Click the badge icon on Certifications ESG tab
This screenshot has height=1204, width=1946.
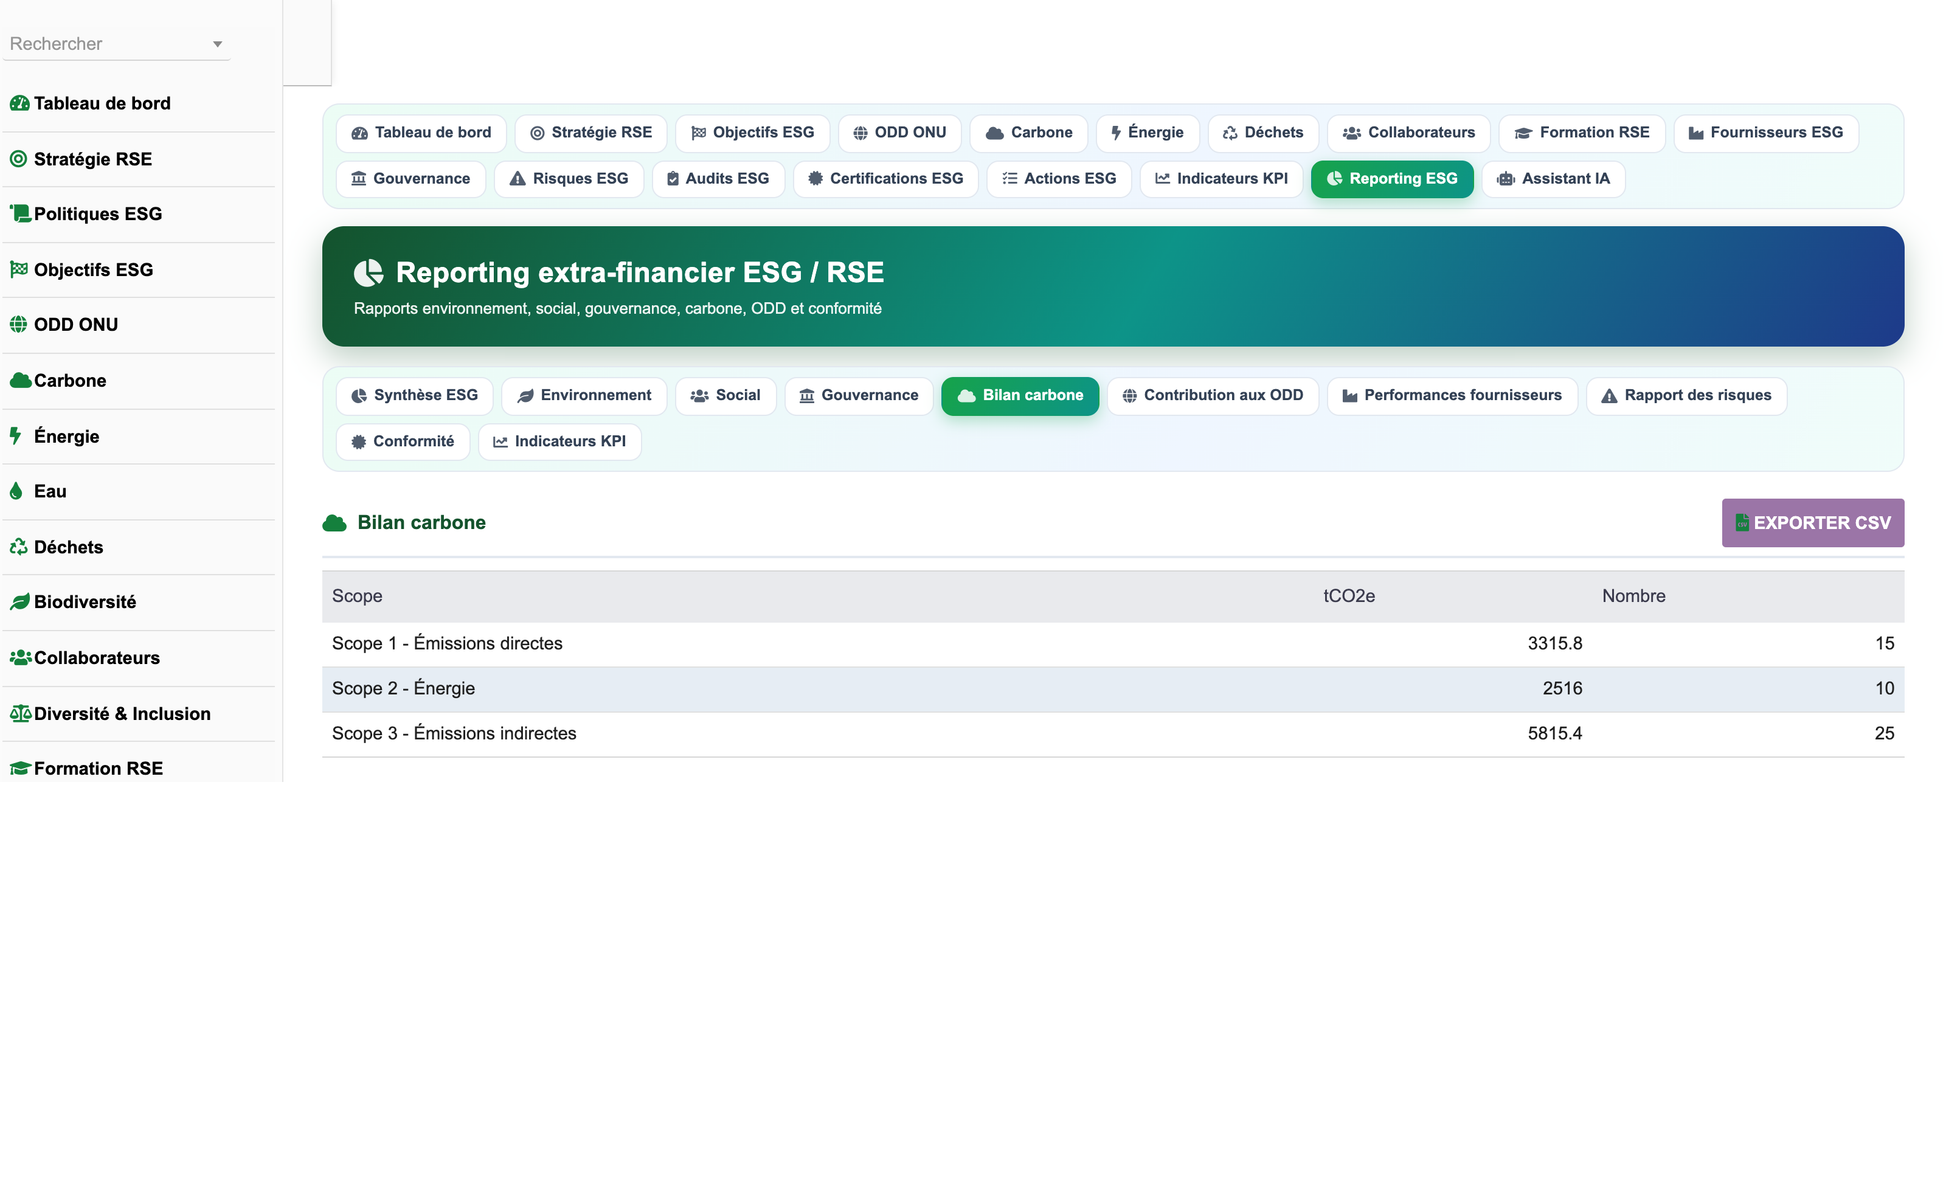pyautogui.click(x=816, y=179)
